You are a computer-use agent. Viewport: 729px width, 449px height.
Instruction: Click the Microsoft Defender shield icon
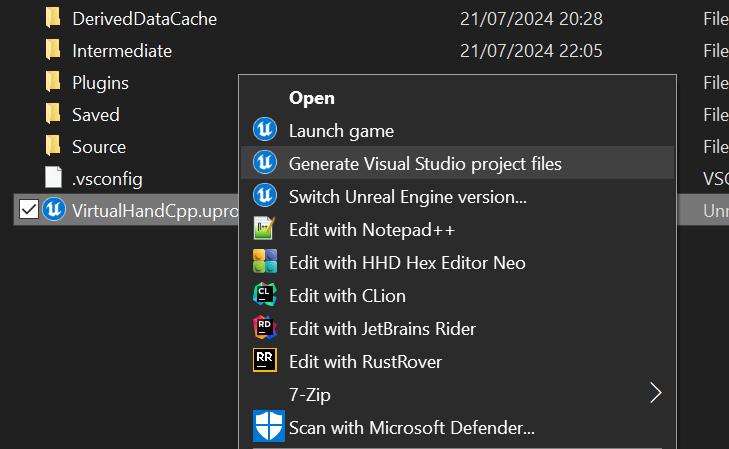[x=269, y=426]
